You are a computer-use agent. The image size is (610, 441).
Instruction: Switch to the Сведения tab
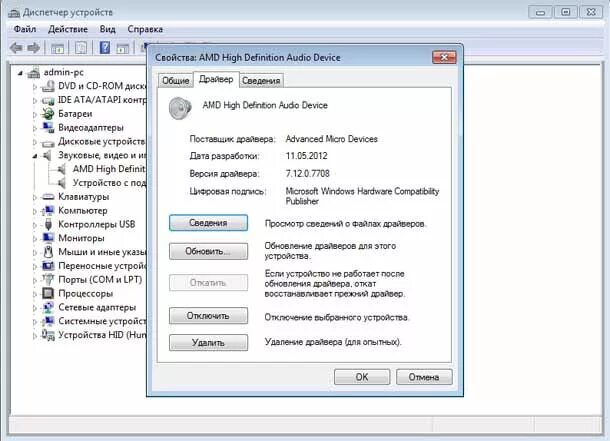(x=261, y=80)
